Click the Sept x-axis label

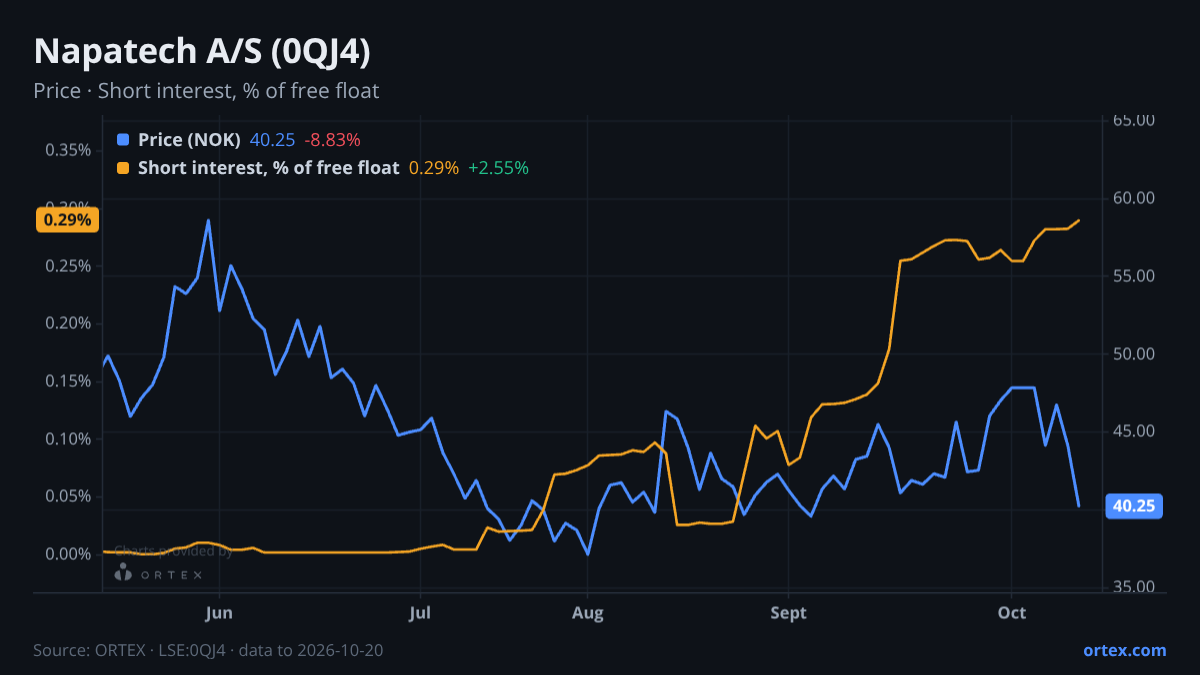pos(789,612)
